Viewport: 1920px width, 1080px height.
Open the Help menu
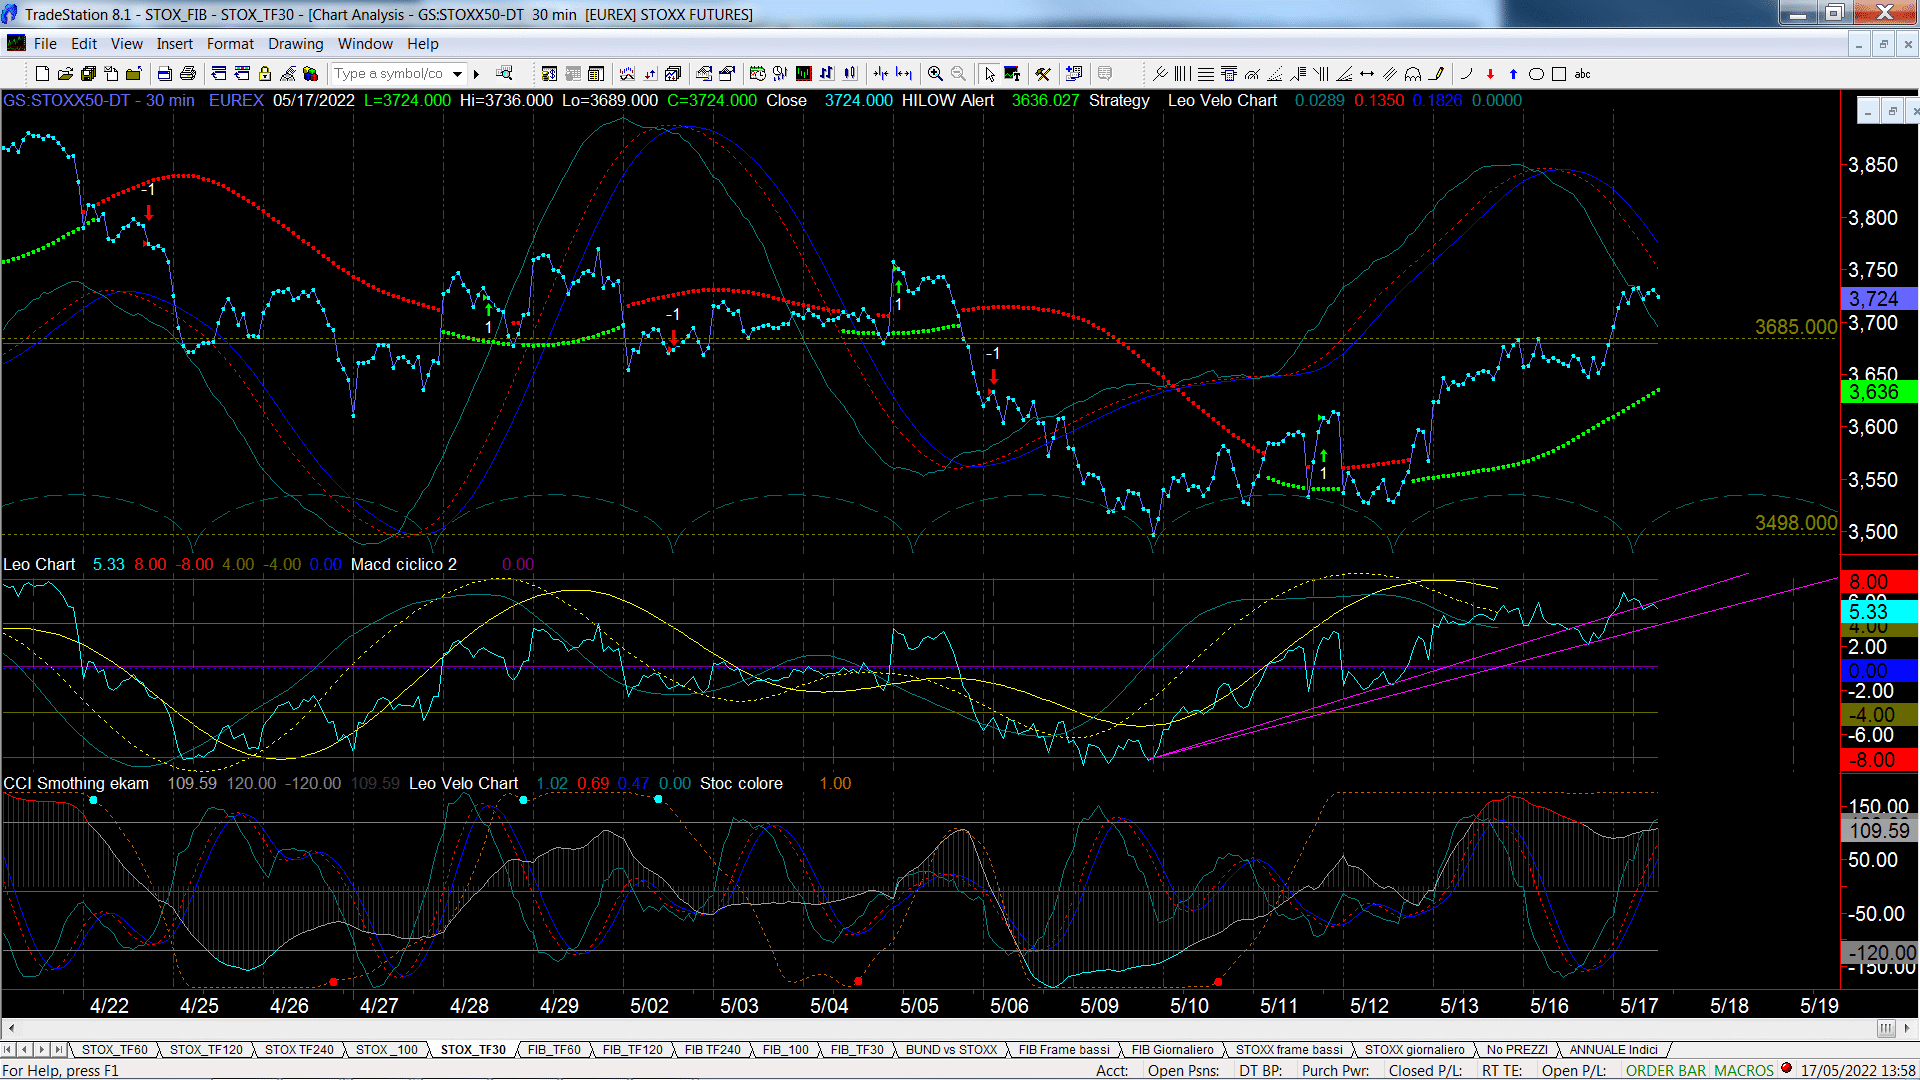point(423,44)
